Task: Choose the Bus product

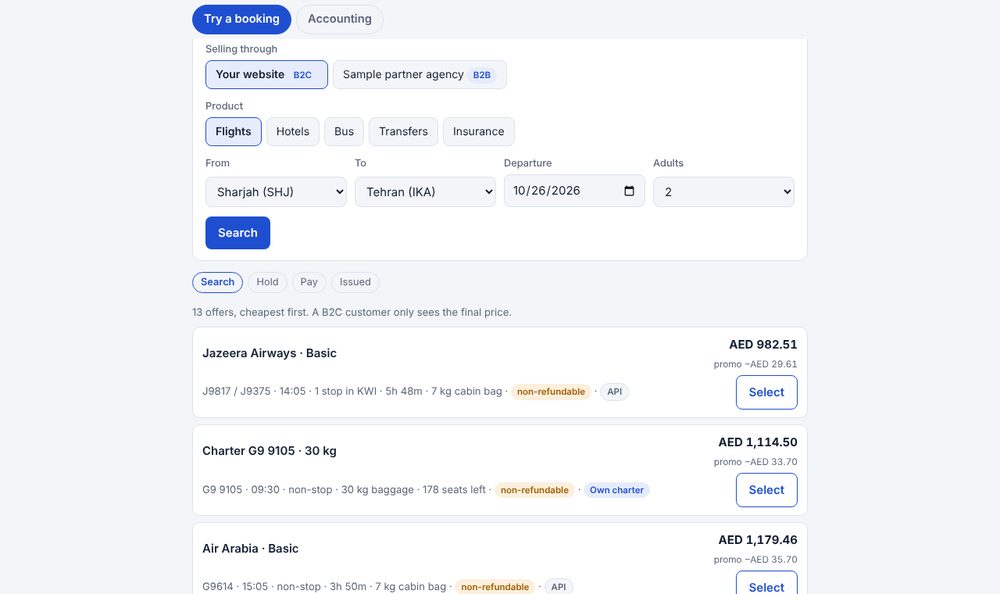Action: click(x=344, y=131)
